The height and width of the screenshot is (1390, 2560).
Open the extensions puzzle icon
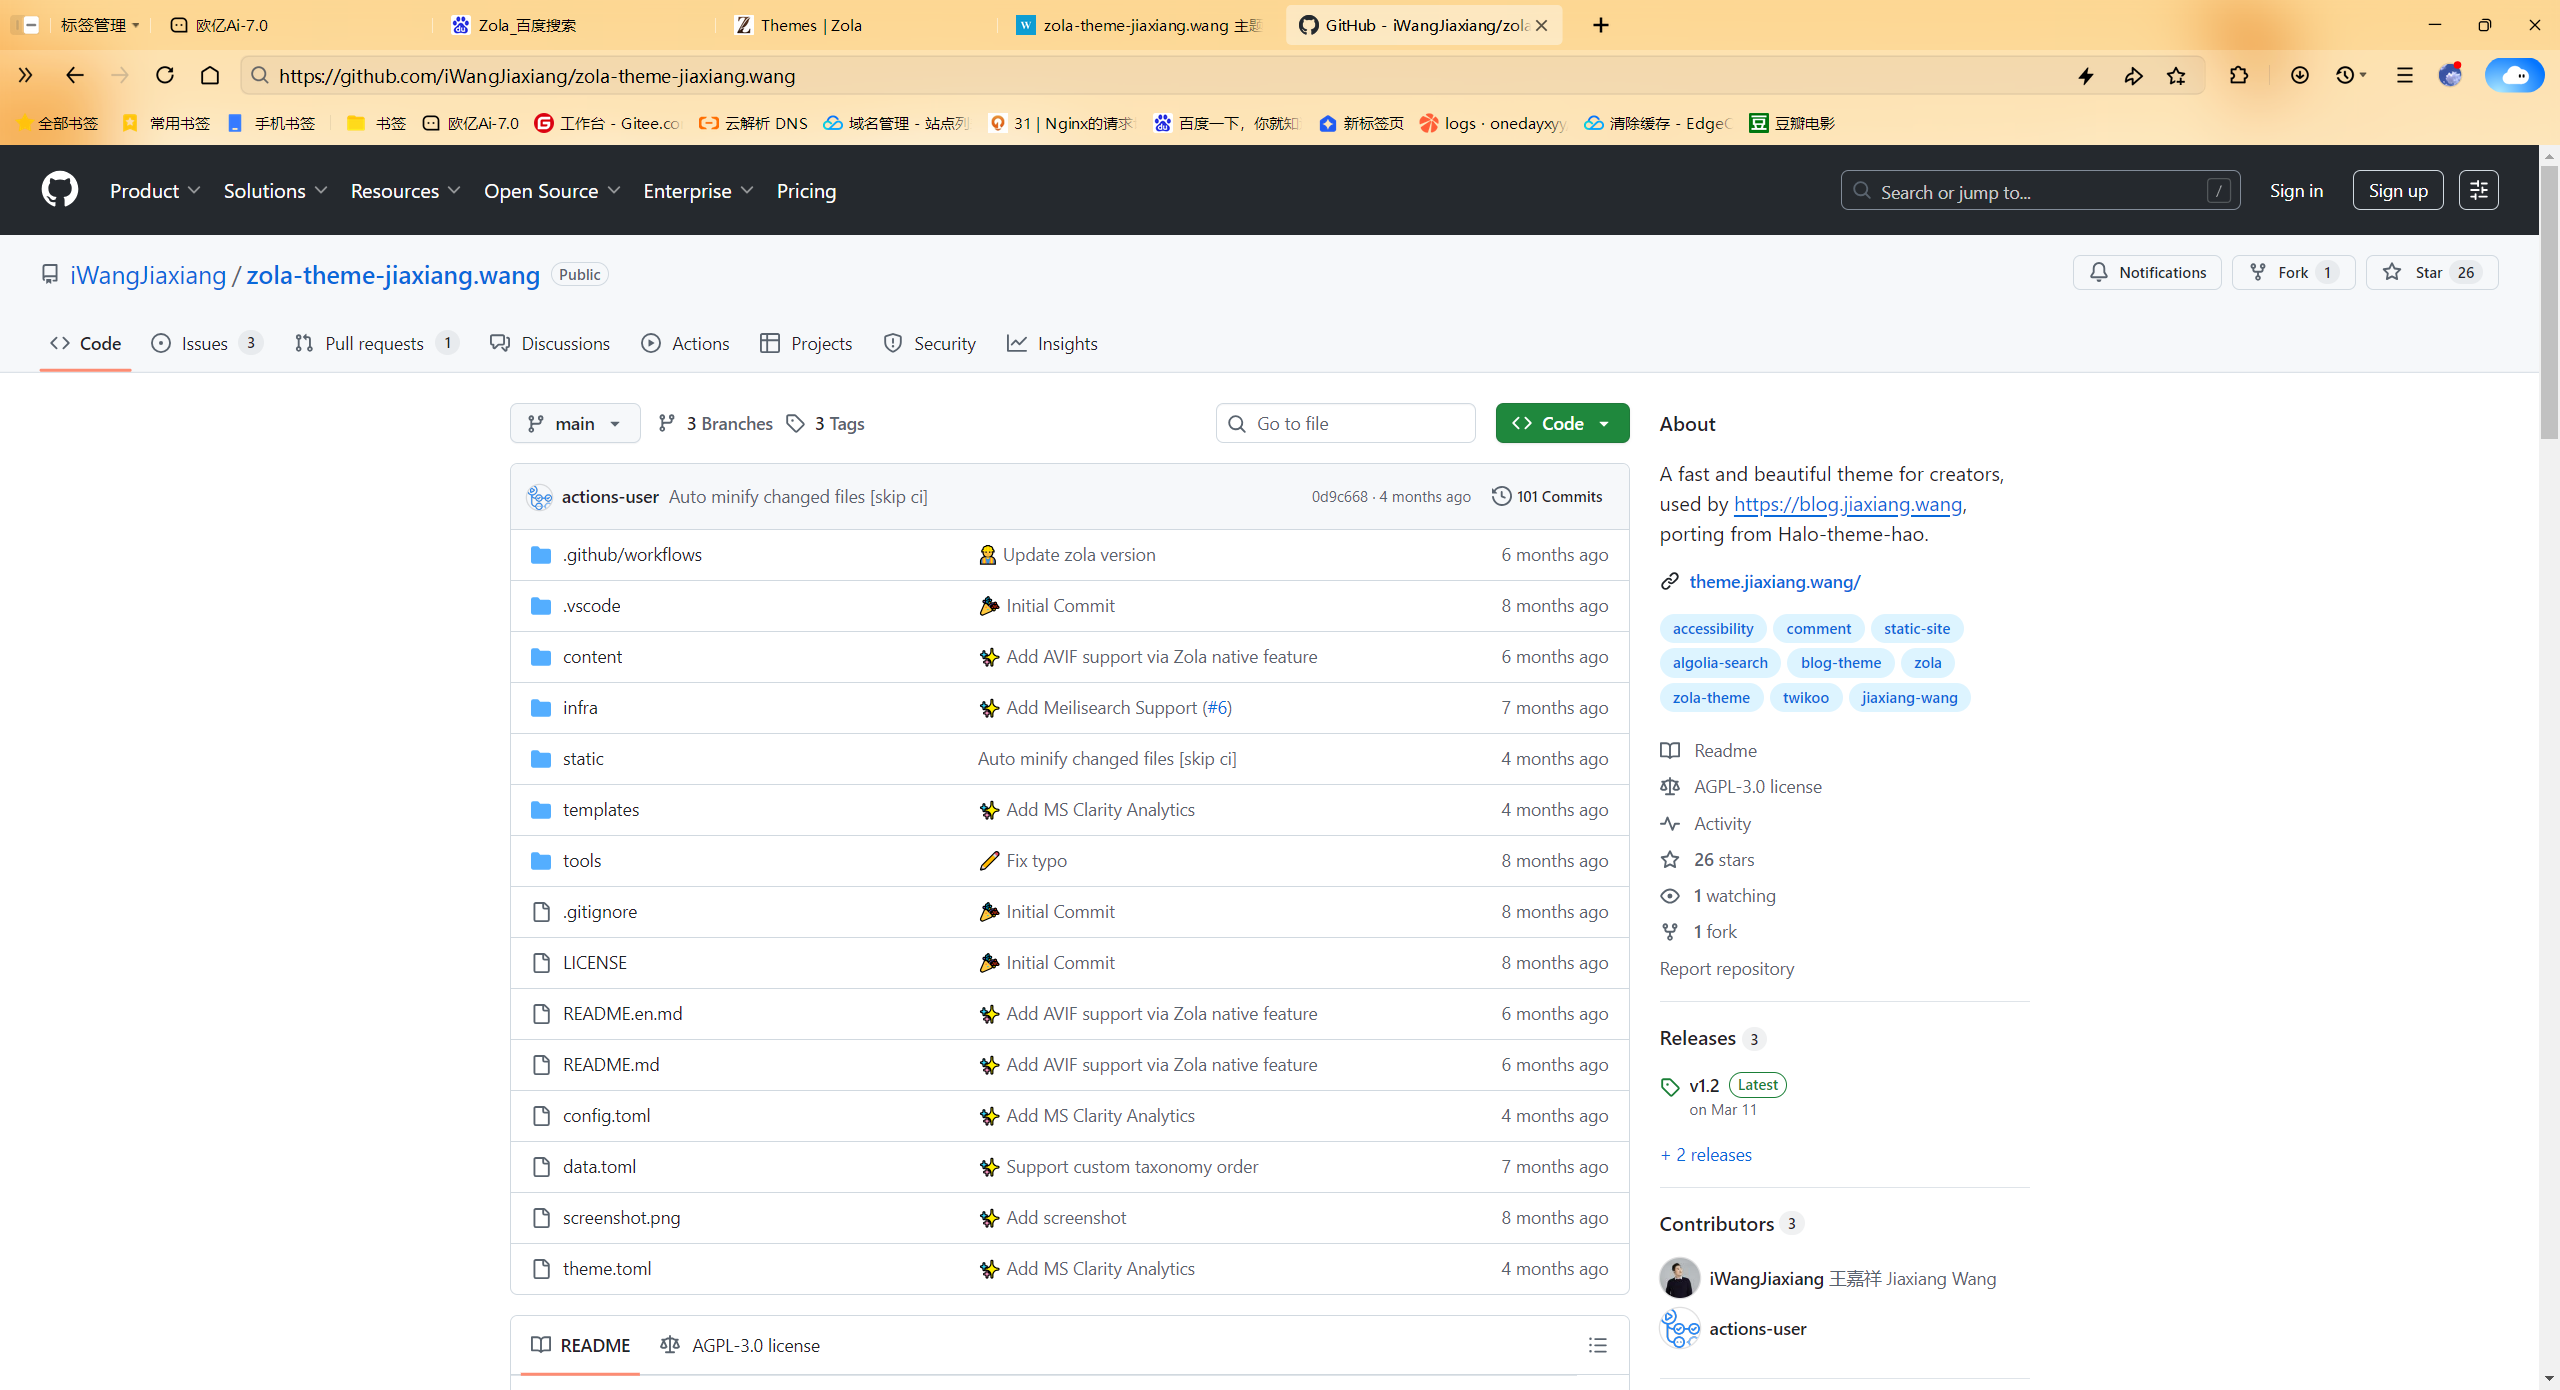[x=2239, y=76]
